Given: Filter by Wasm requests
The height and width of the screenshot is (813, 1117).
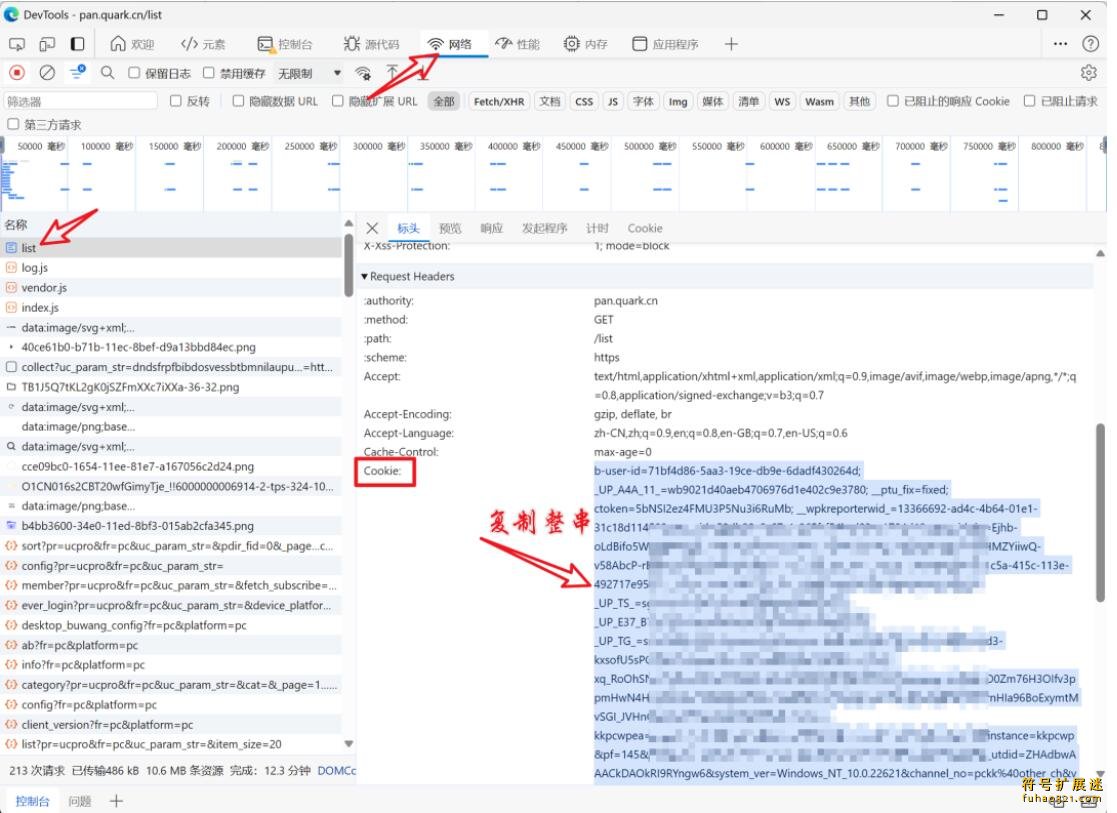Looking at the screenshot, I should (x=819, y=101).
